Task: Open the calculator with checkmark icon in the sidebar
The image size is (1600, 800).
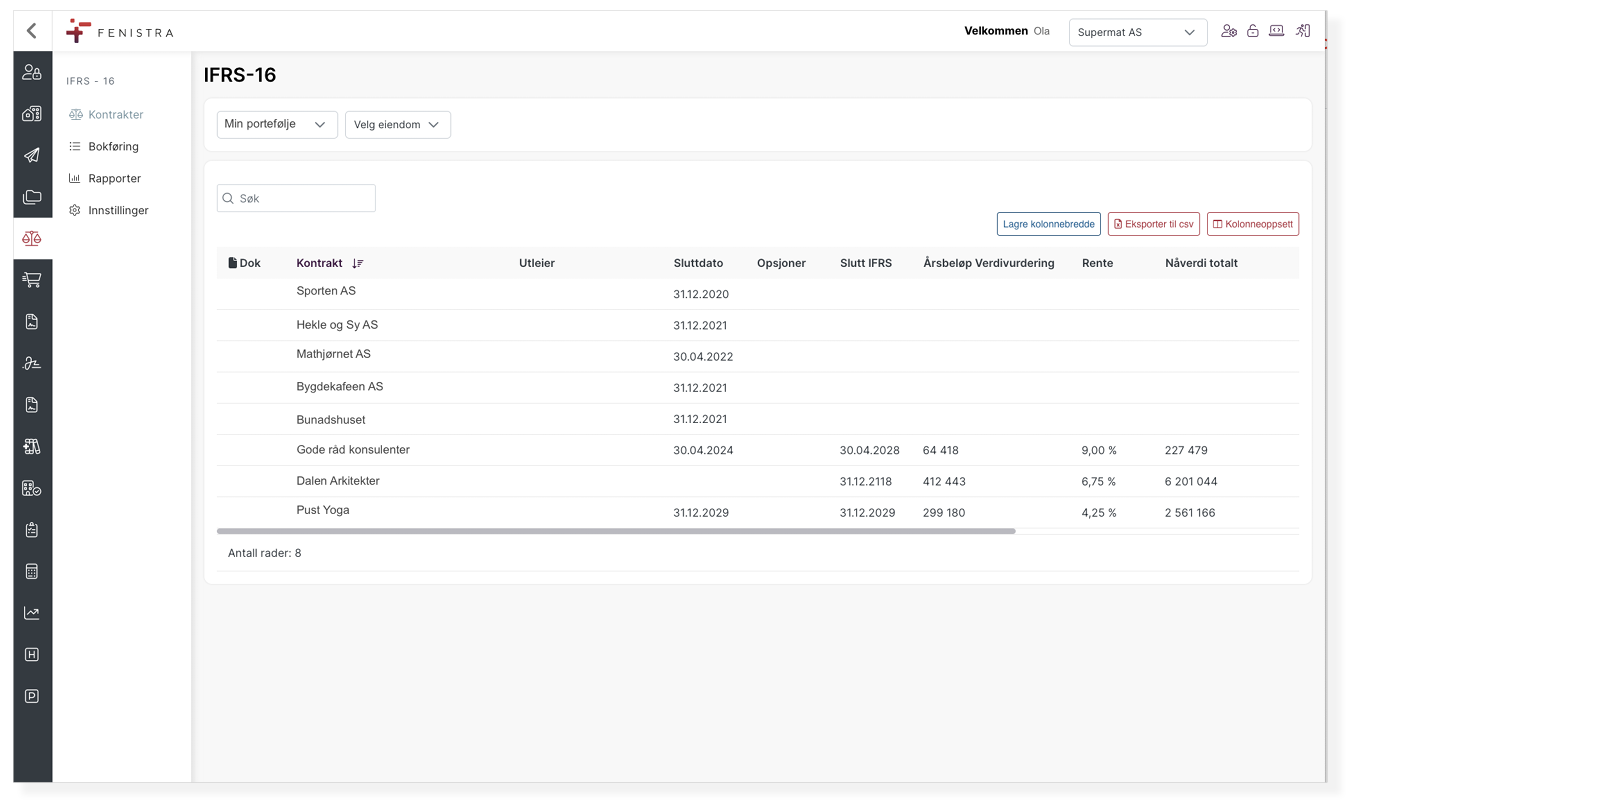Action: [32, 488]
